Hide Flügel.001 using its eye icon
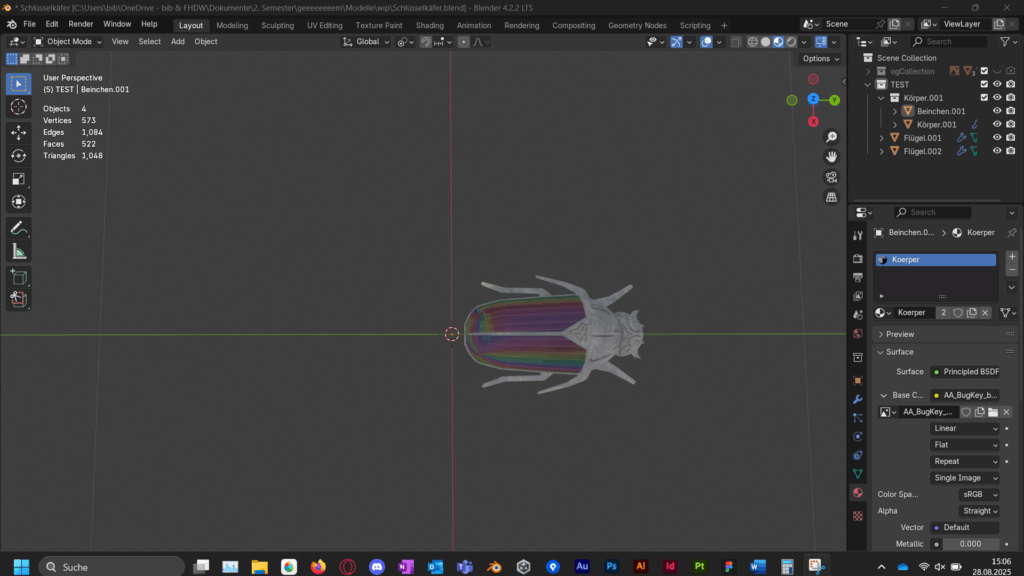 (x=996, y=138)
